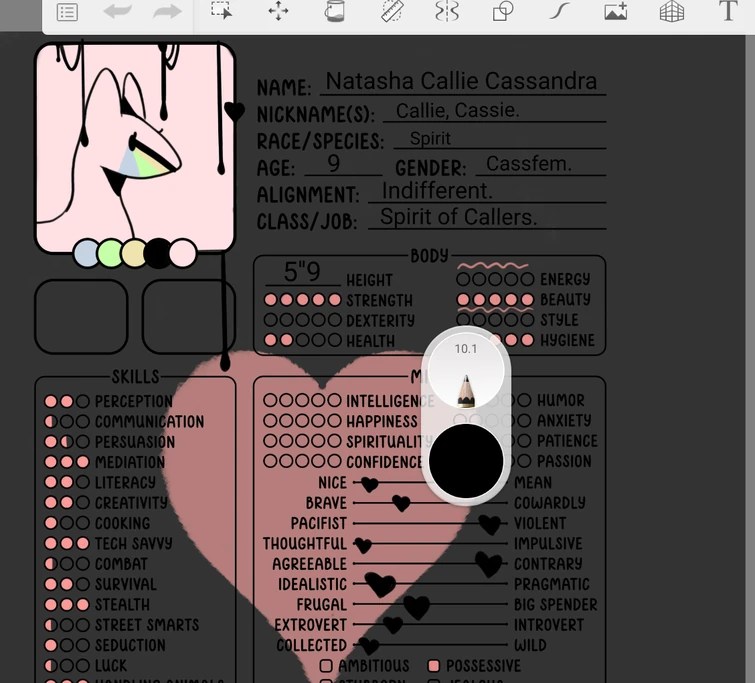Click the SKILLS section heading
The image size is (755, 683).
coord(135,377)
